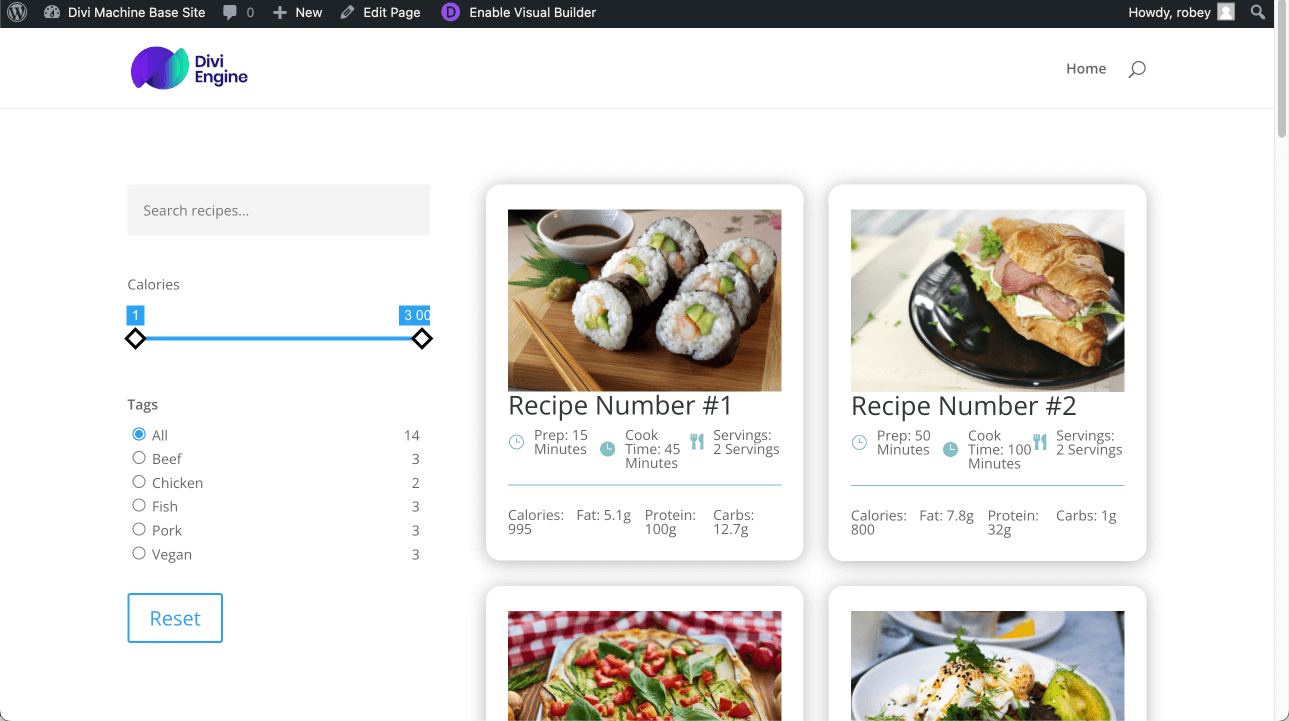The width and height of the screenshot is (1289, 721).
Task: Click Fat: 7.8g on Recipe Number #2
Action: [x=947, y=516]
